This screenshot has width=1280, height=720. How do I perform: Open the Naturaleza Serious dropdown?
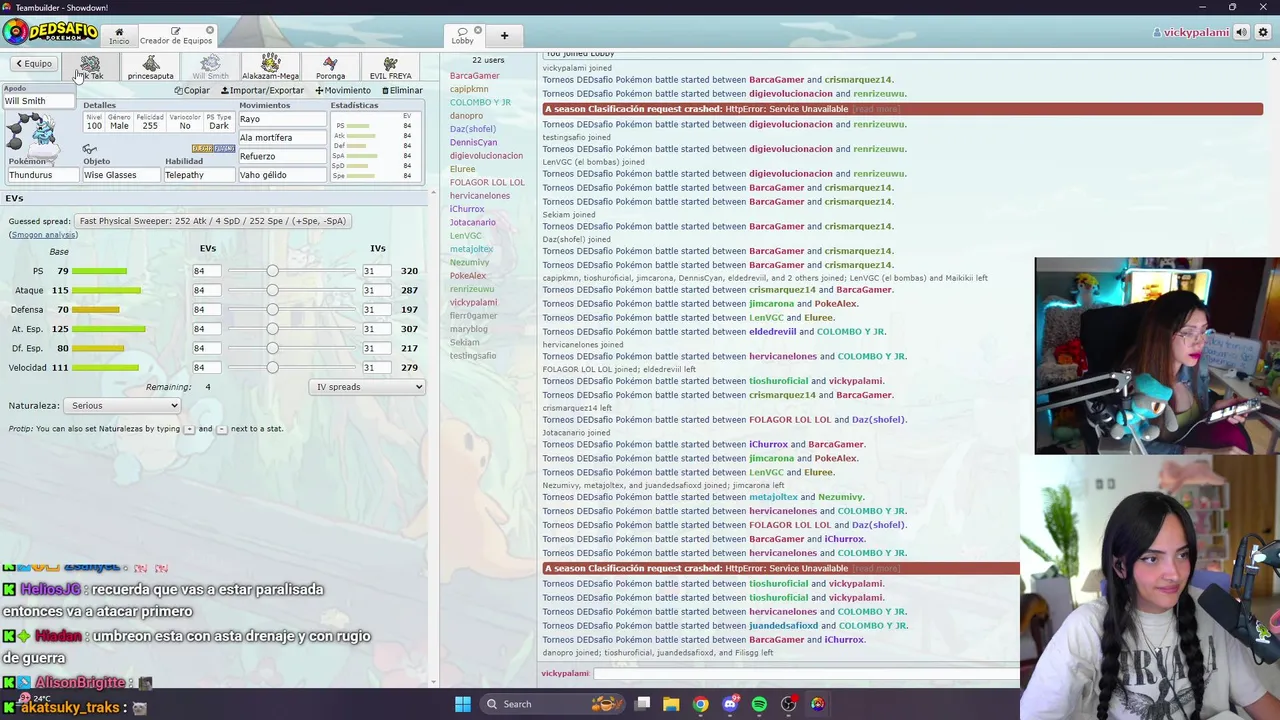click(121, 406)
